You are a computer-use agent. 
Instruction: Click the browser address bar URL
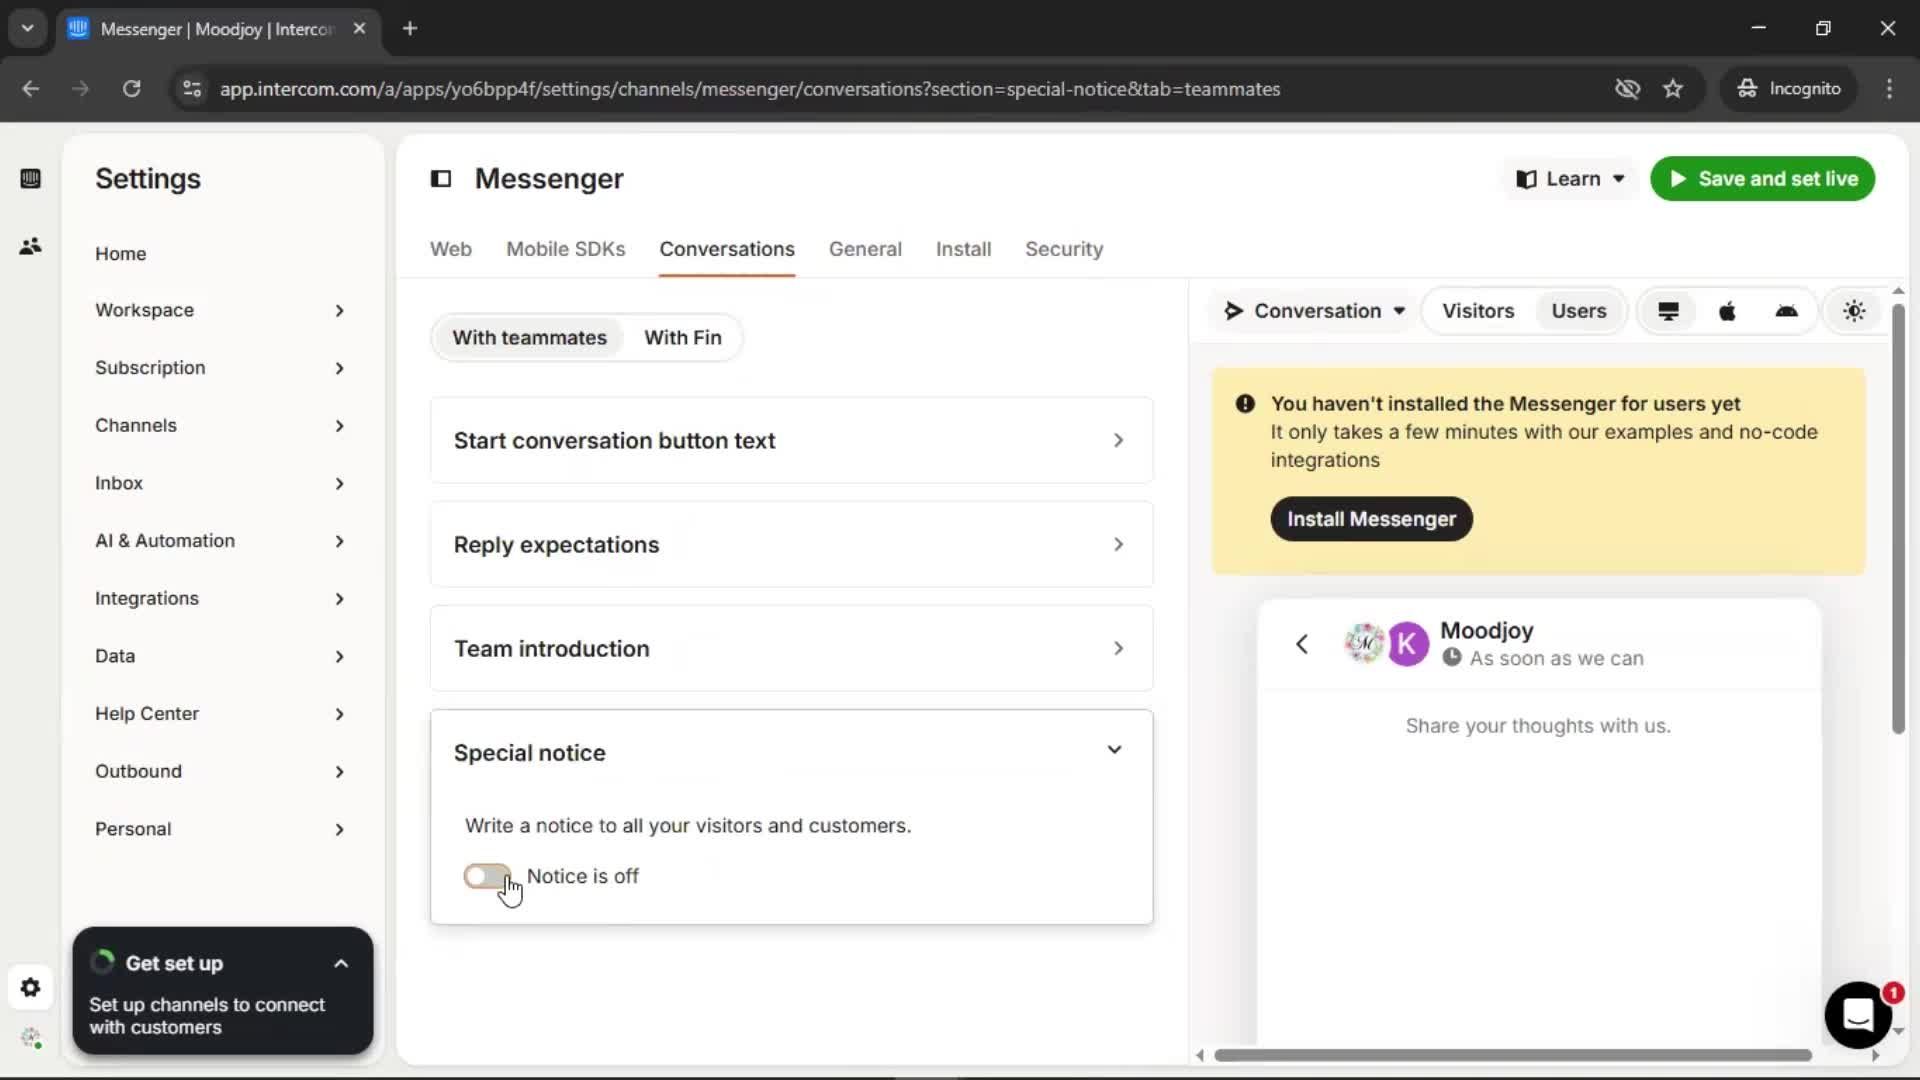tap(750, 89)
